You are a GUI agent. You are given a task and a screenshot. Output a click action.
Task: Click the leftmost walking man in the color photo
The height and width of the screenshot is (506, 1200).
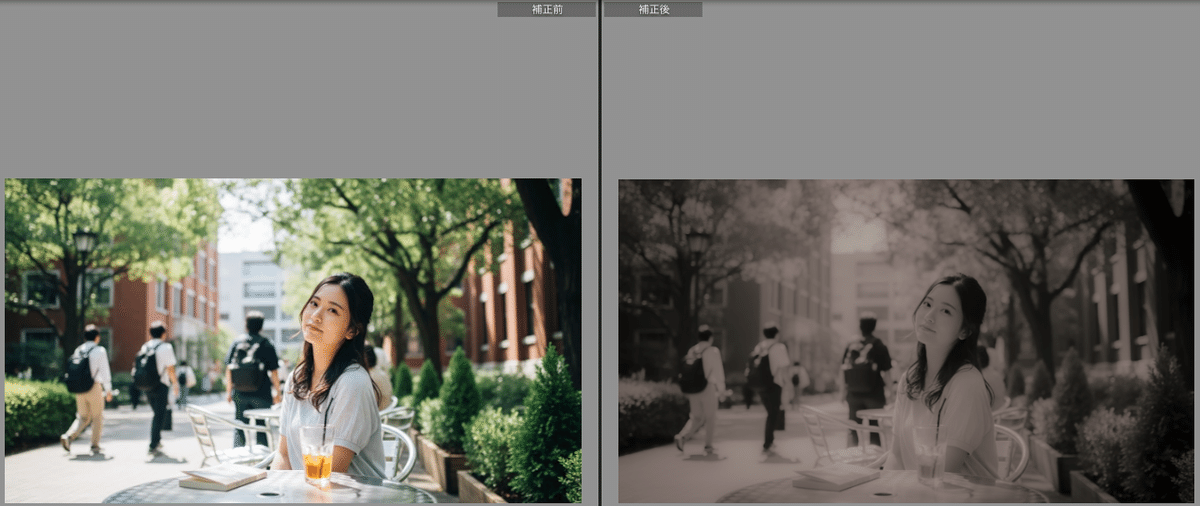[87, 385]
